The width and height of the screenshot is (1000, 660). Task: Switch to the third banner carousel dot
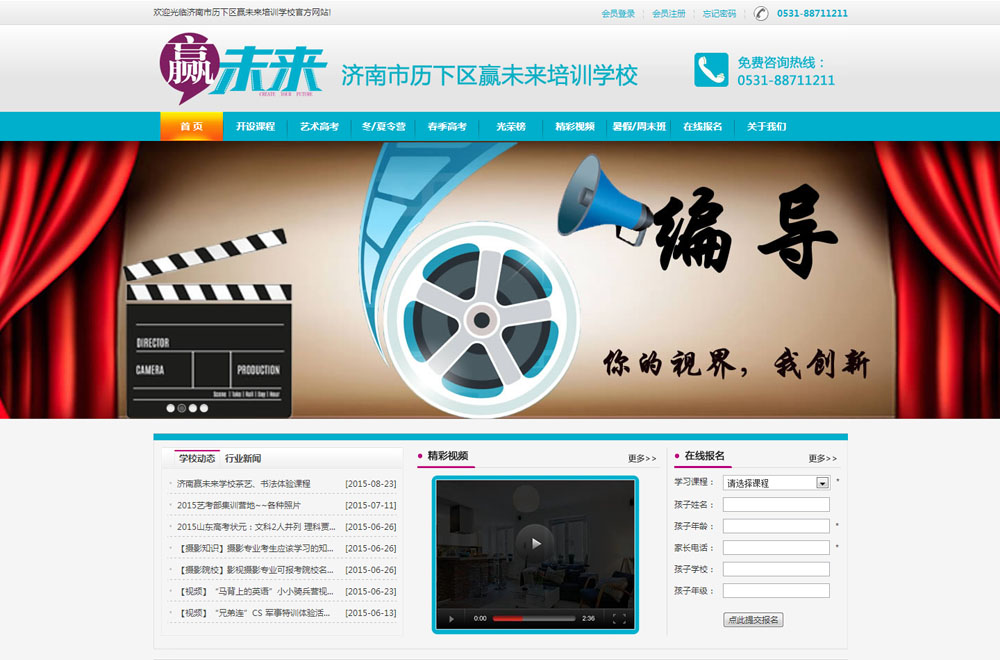coord(193,408)
